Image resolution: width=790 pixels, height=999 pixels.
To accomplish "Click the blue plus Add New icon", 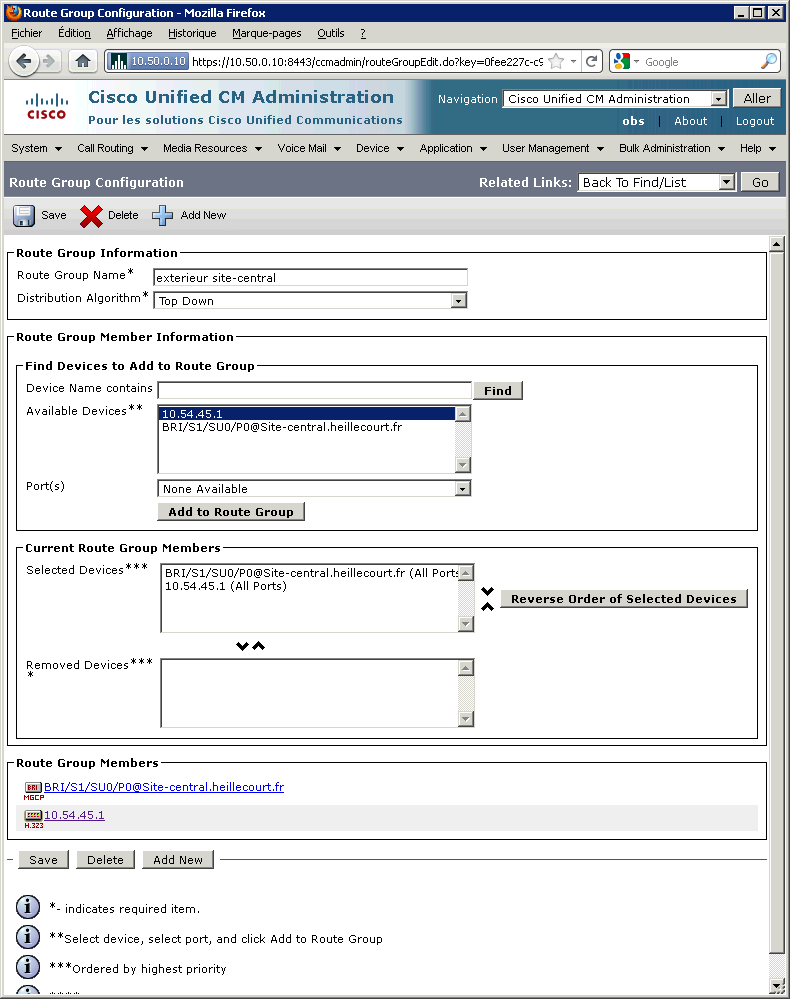I will tap(162, 215).
